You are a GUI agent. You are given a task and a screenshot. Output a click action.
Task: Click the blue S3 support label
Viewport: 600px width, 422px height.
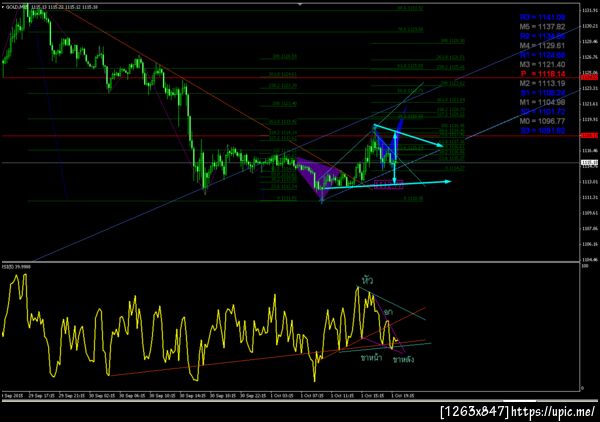click(x=543, y=131)
